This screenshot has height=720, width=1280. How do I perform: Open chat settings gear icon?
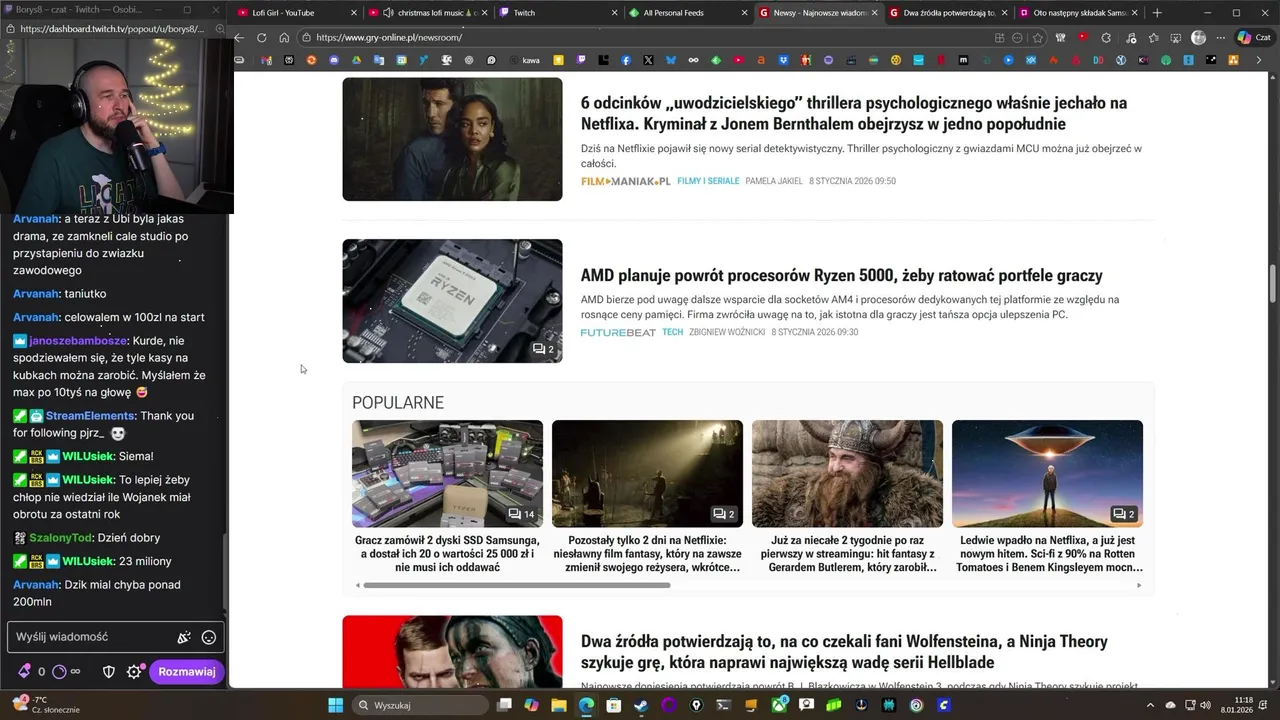pyautogui.click(x=134, y=672)
